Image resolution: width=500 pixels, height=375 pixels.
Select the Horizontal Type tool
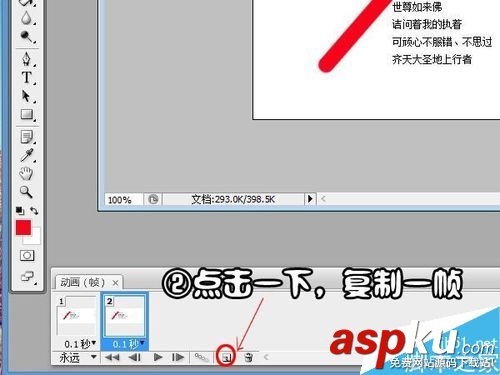[x=26, y=77]
